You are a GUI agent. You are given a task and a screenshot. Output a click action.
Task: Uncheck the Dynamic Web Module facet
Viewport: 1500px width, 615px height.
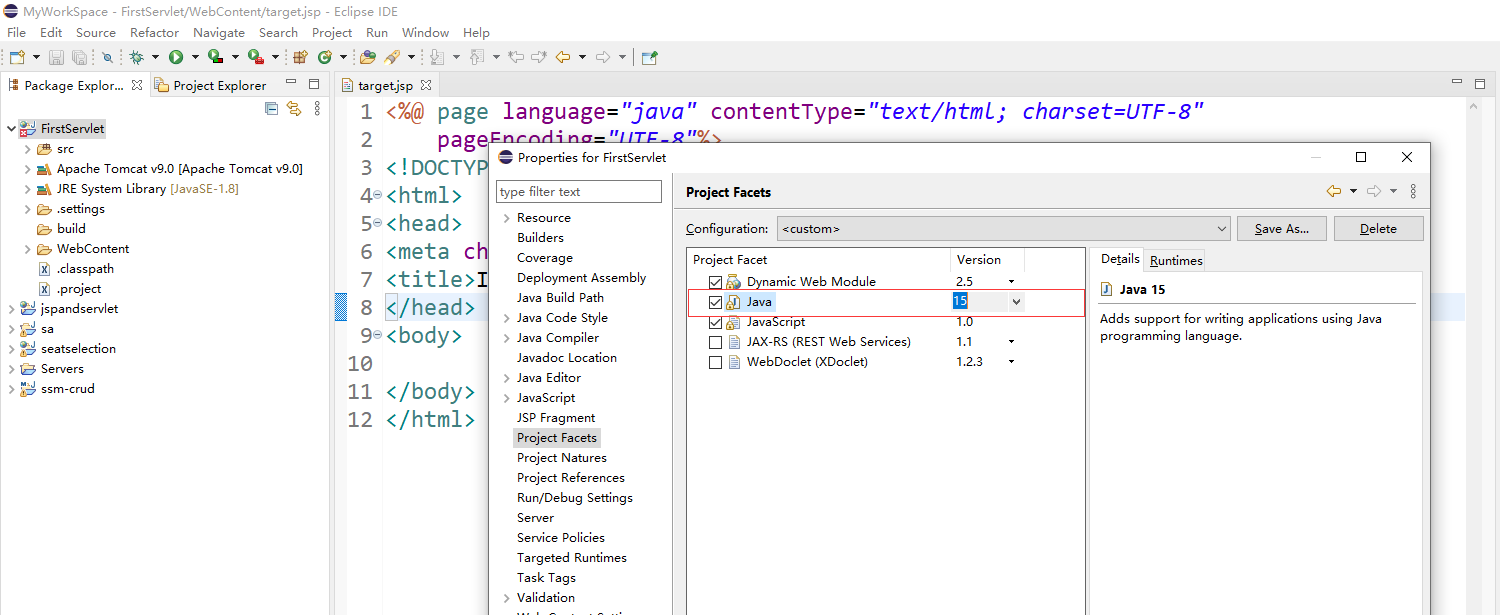tap(715, 282)
